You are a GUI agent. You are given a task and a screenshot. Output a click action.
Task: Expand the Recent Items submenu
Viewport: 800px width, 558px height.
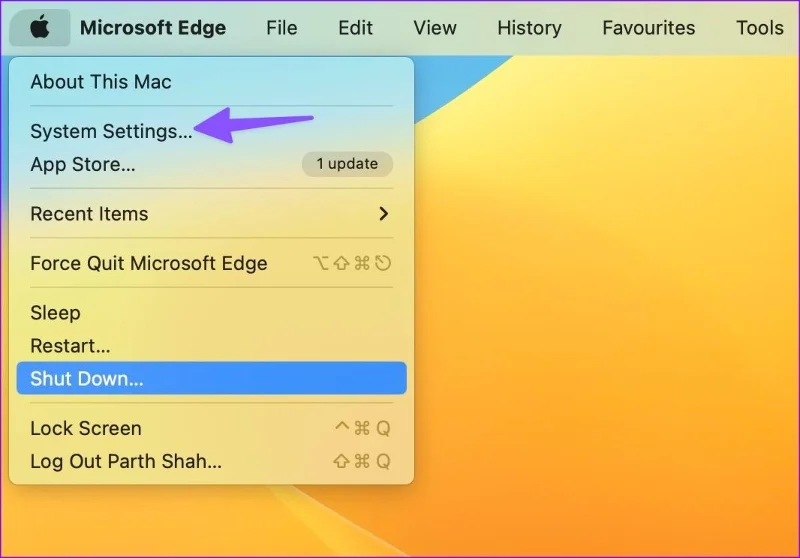211,214
